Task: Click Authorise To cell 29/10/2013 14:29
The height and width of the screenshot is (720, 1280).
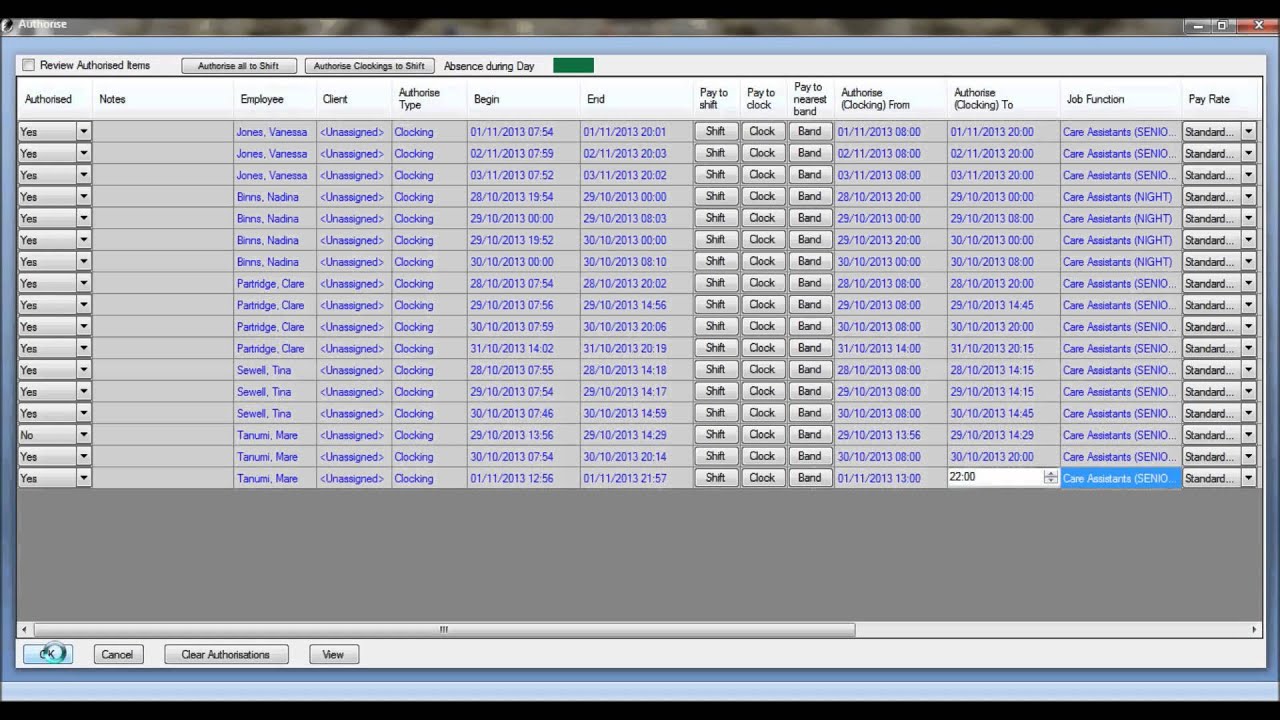Action: (1004, 435)
